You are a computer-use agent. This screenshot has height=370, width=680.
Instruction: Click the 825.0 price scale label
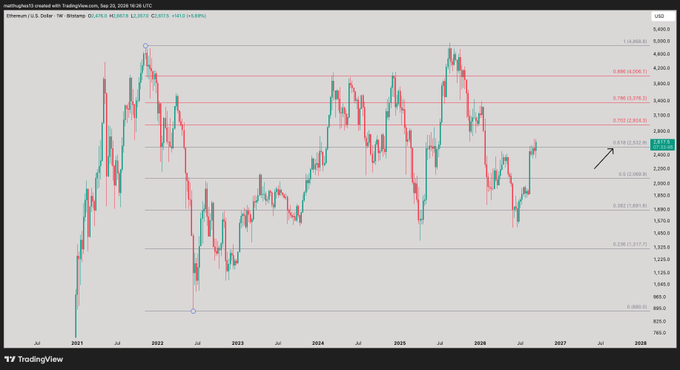(660, 321)
